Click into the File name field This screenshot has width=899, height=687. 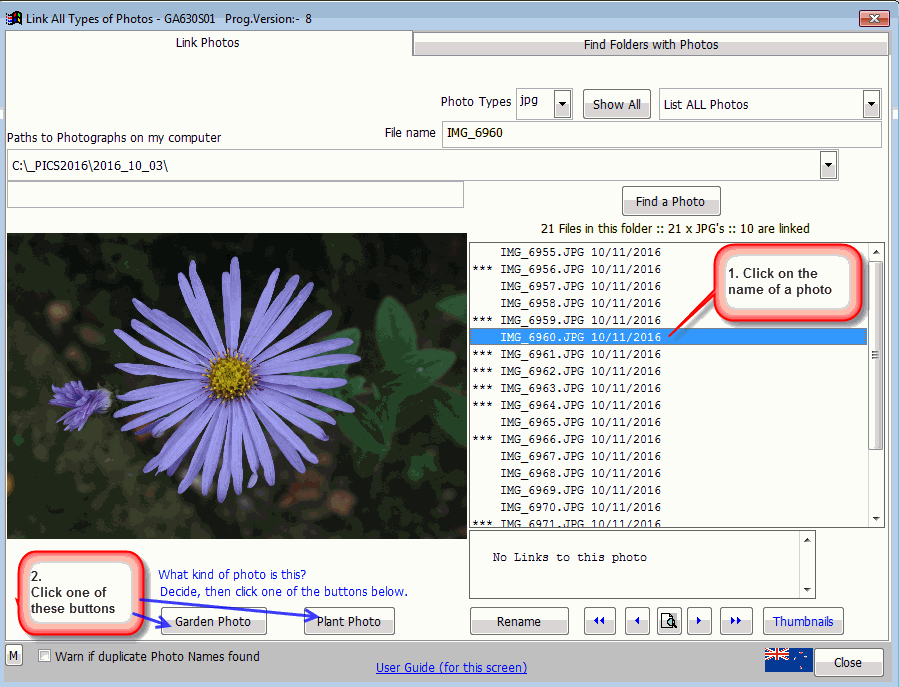pyautogui.click(x=661, y=134)
